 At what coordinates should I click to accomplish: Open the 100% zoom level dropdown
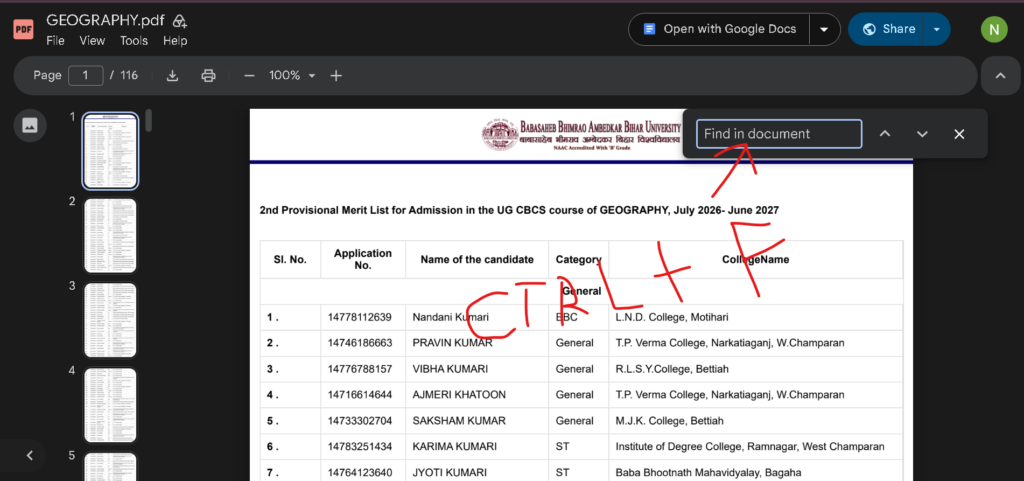point(292,76)
